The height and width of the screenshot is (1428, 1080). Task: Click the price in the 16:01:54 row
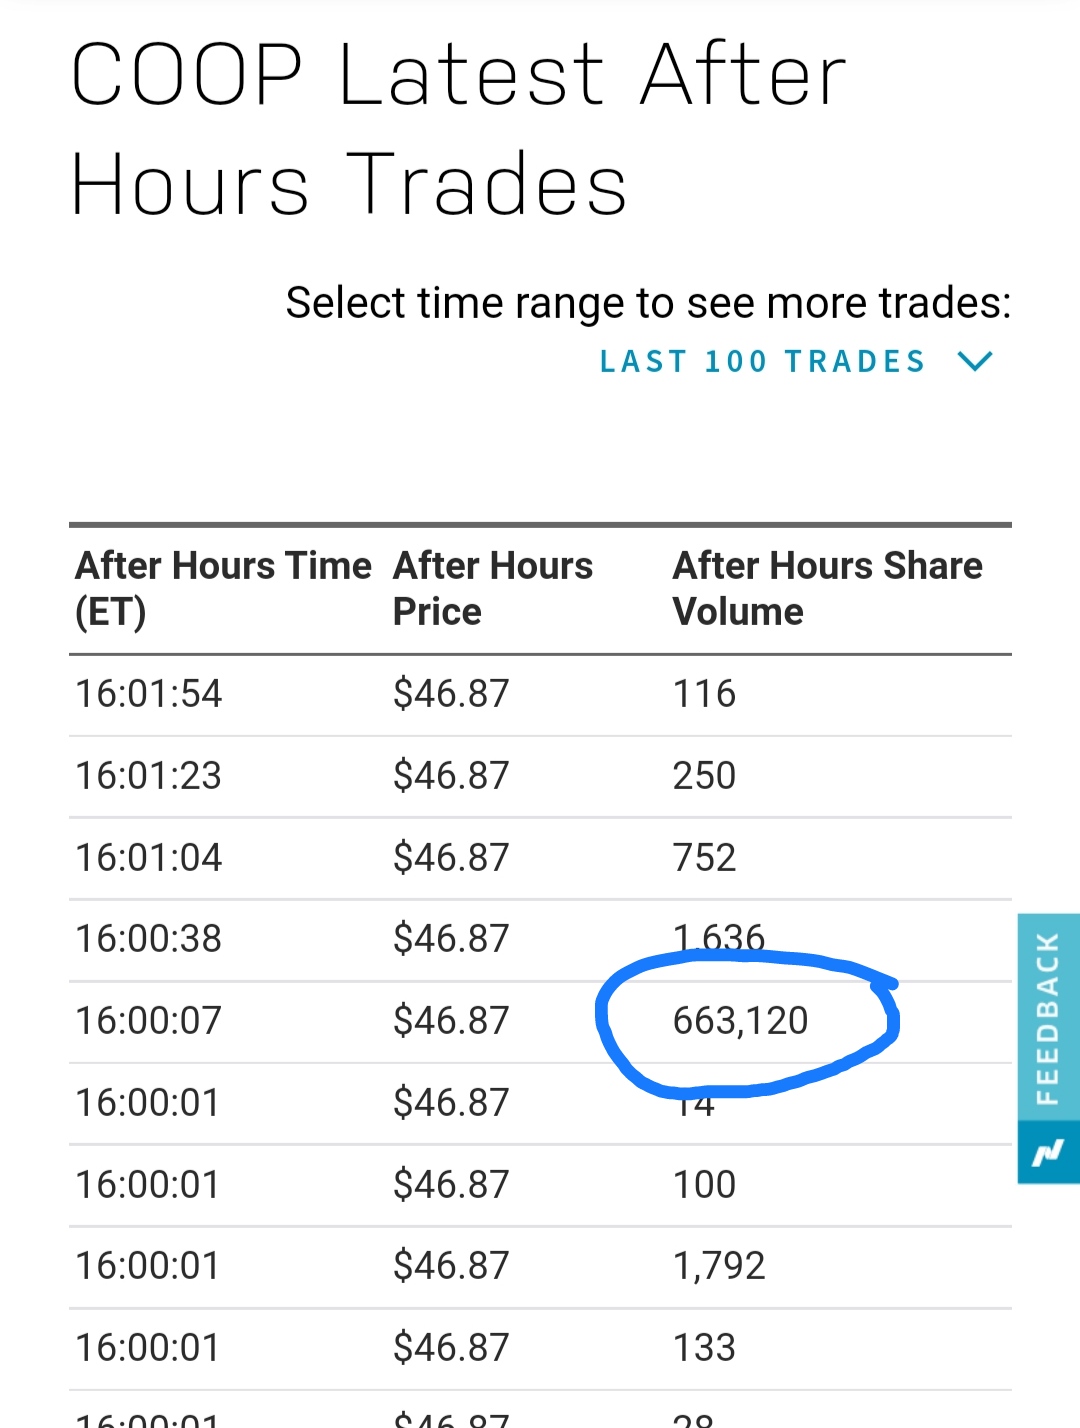point(451,694)
